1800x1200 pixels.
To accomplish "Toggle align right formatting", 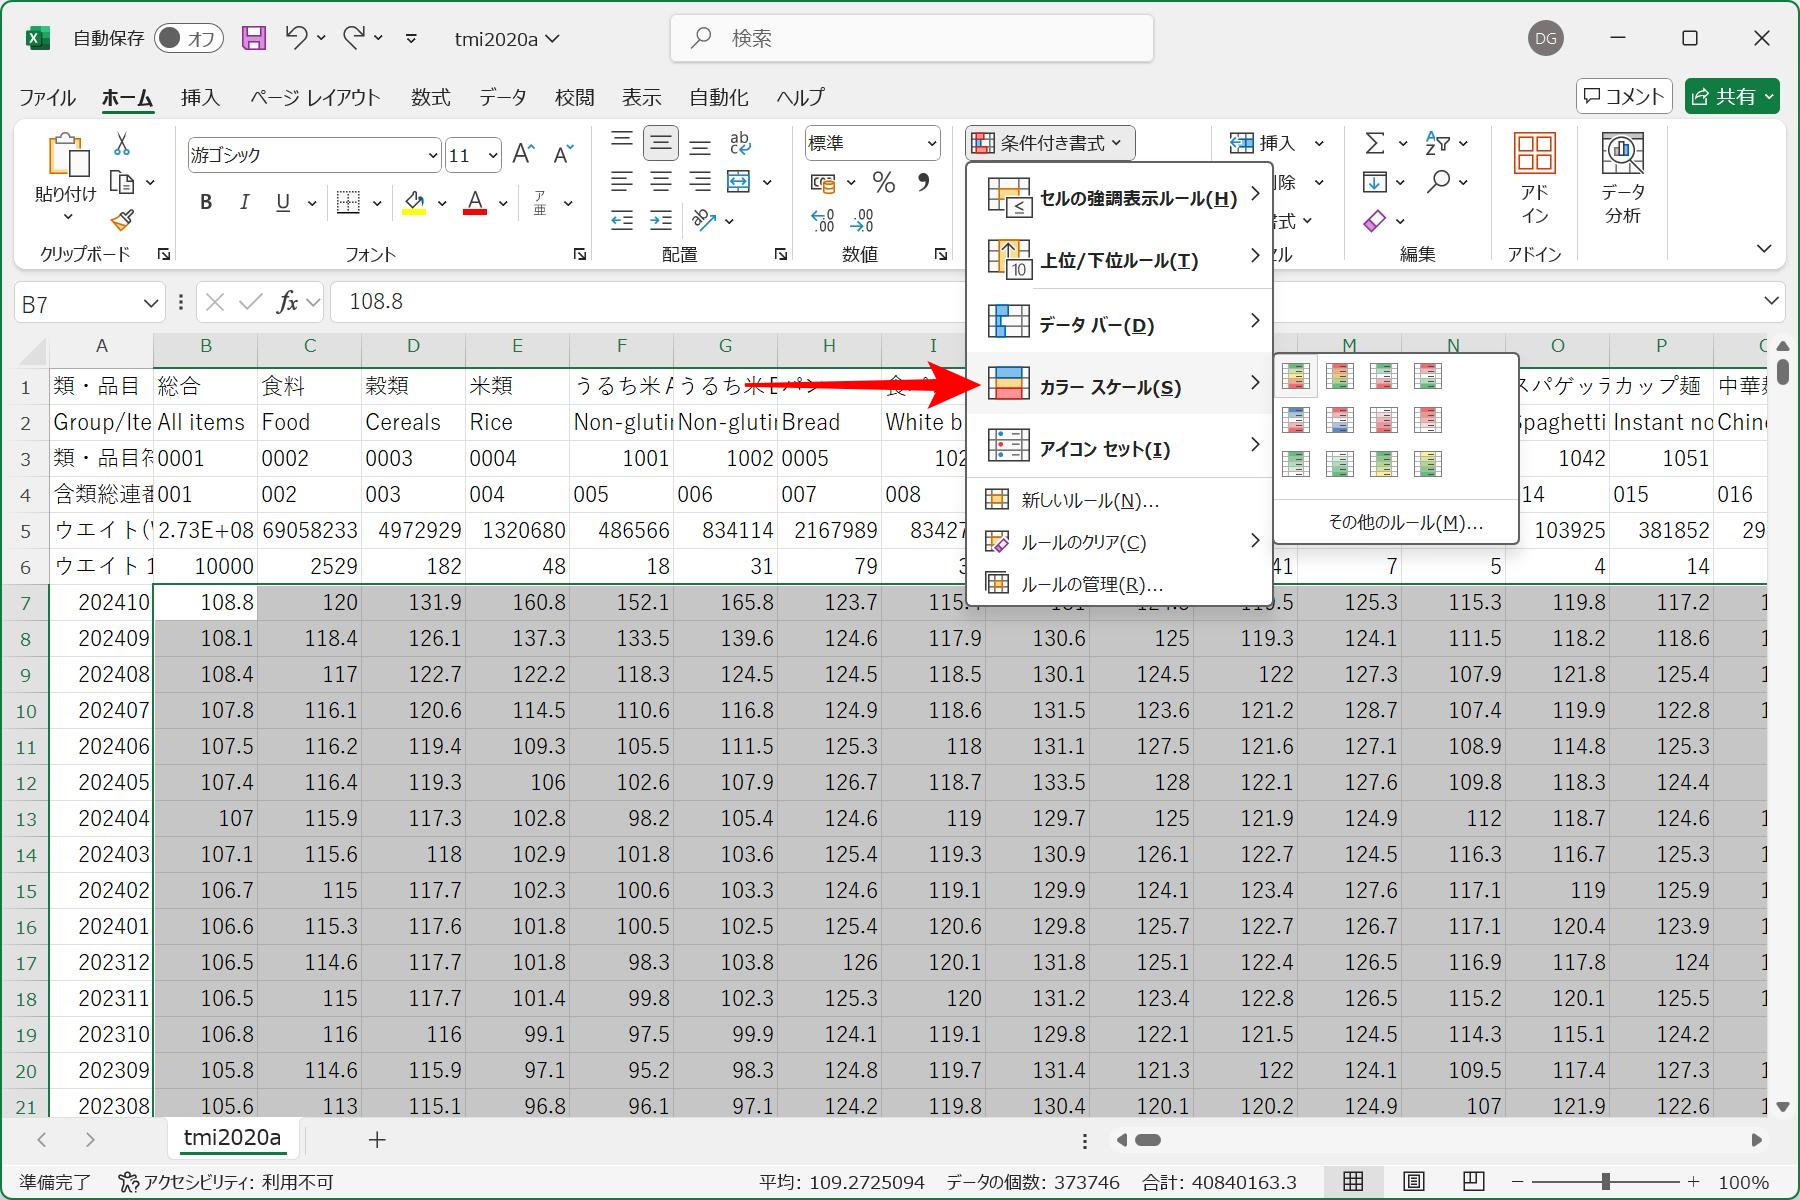I will [x=700, y=182].
